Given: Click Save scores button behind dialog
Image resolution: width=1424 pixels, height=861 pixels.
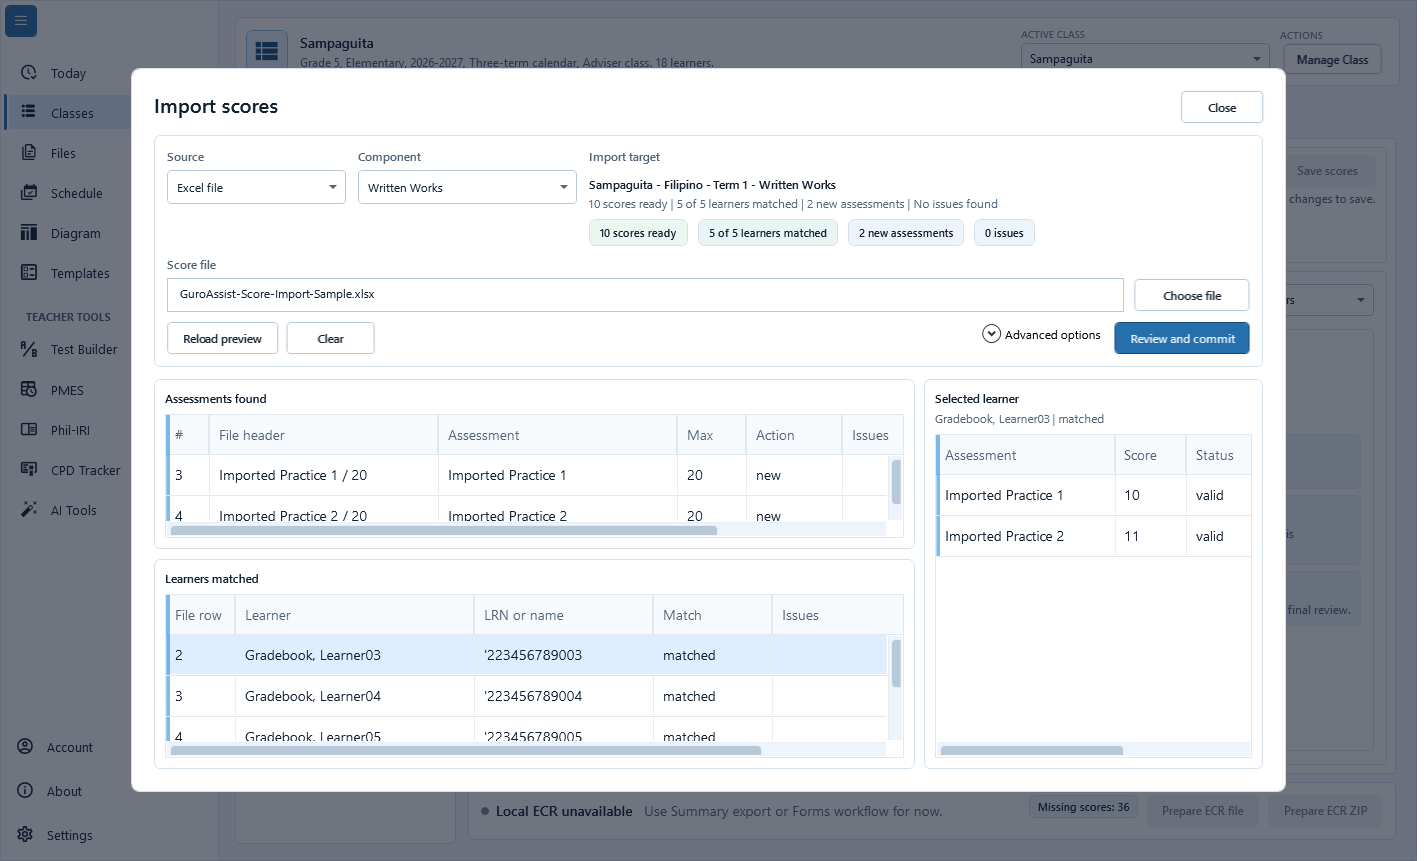Looking at the screenshot, I should click(1327, 171).
